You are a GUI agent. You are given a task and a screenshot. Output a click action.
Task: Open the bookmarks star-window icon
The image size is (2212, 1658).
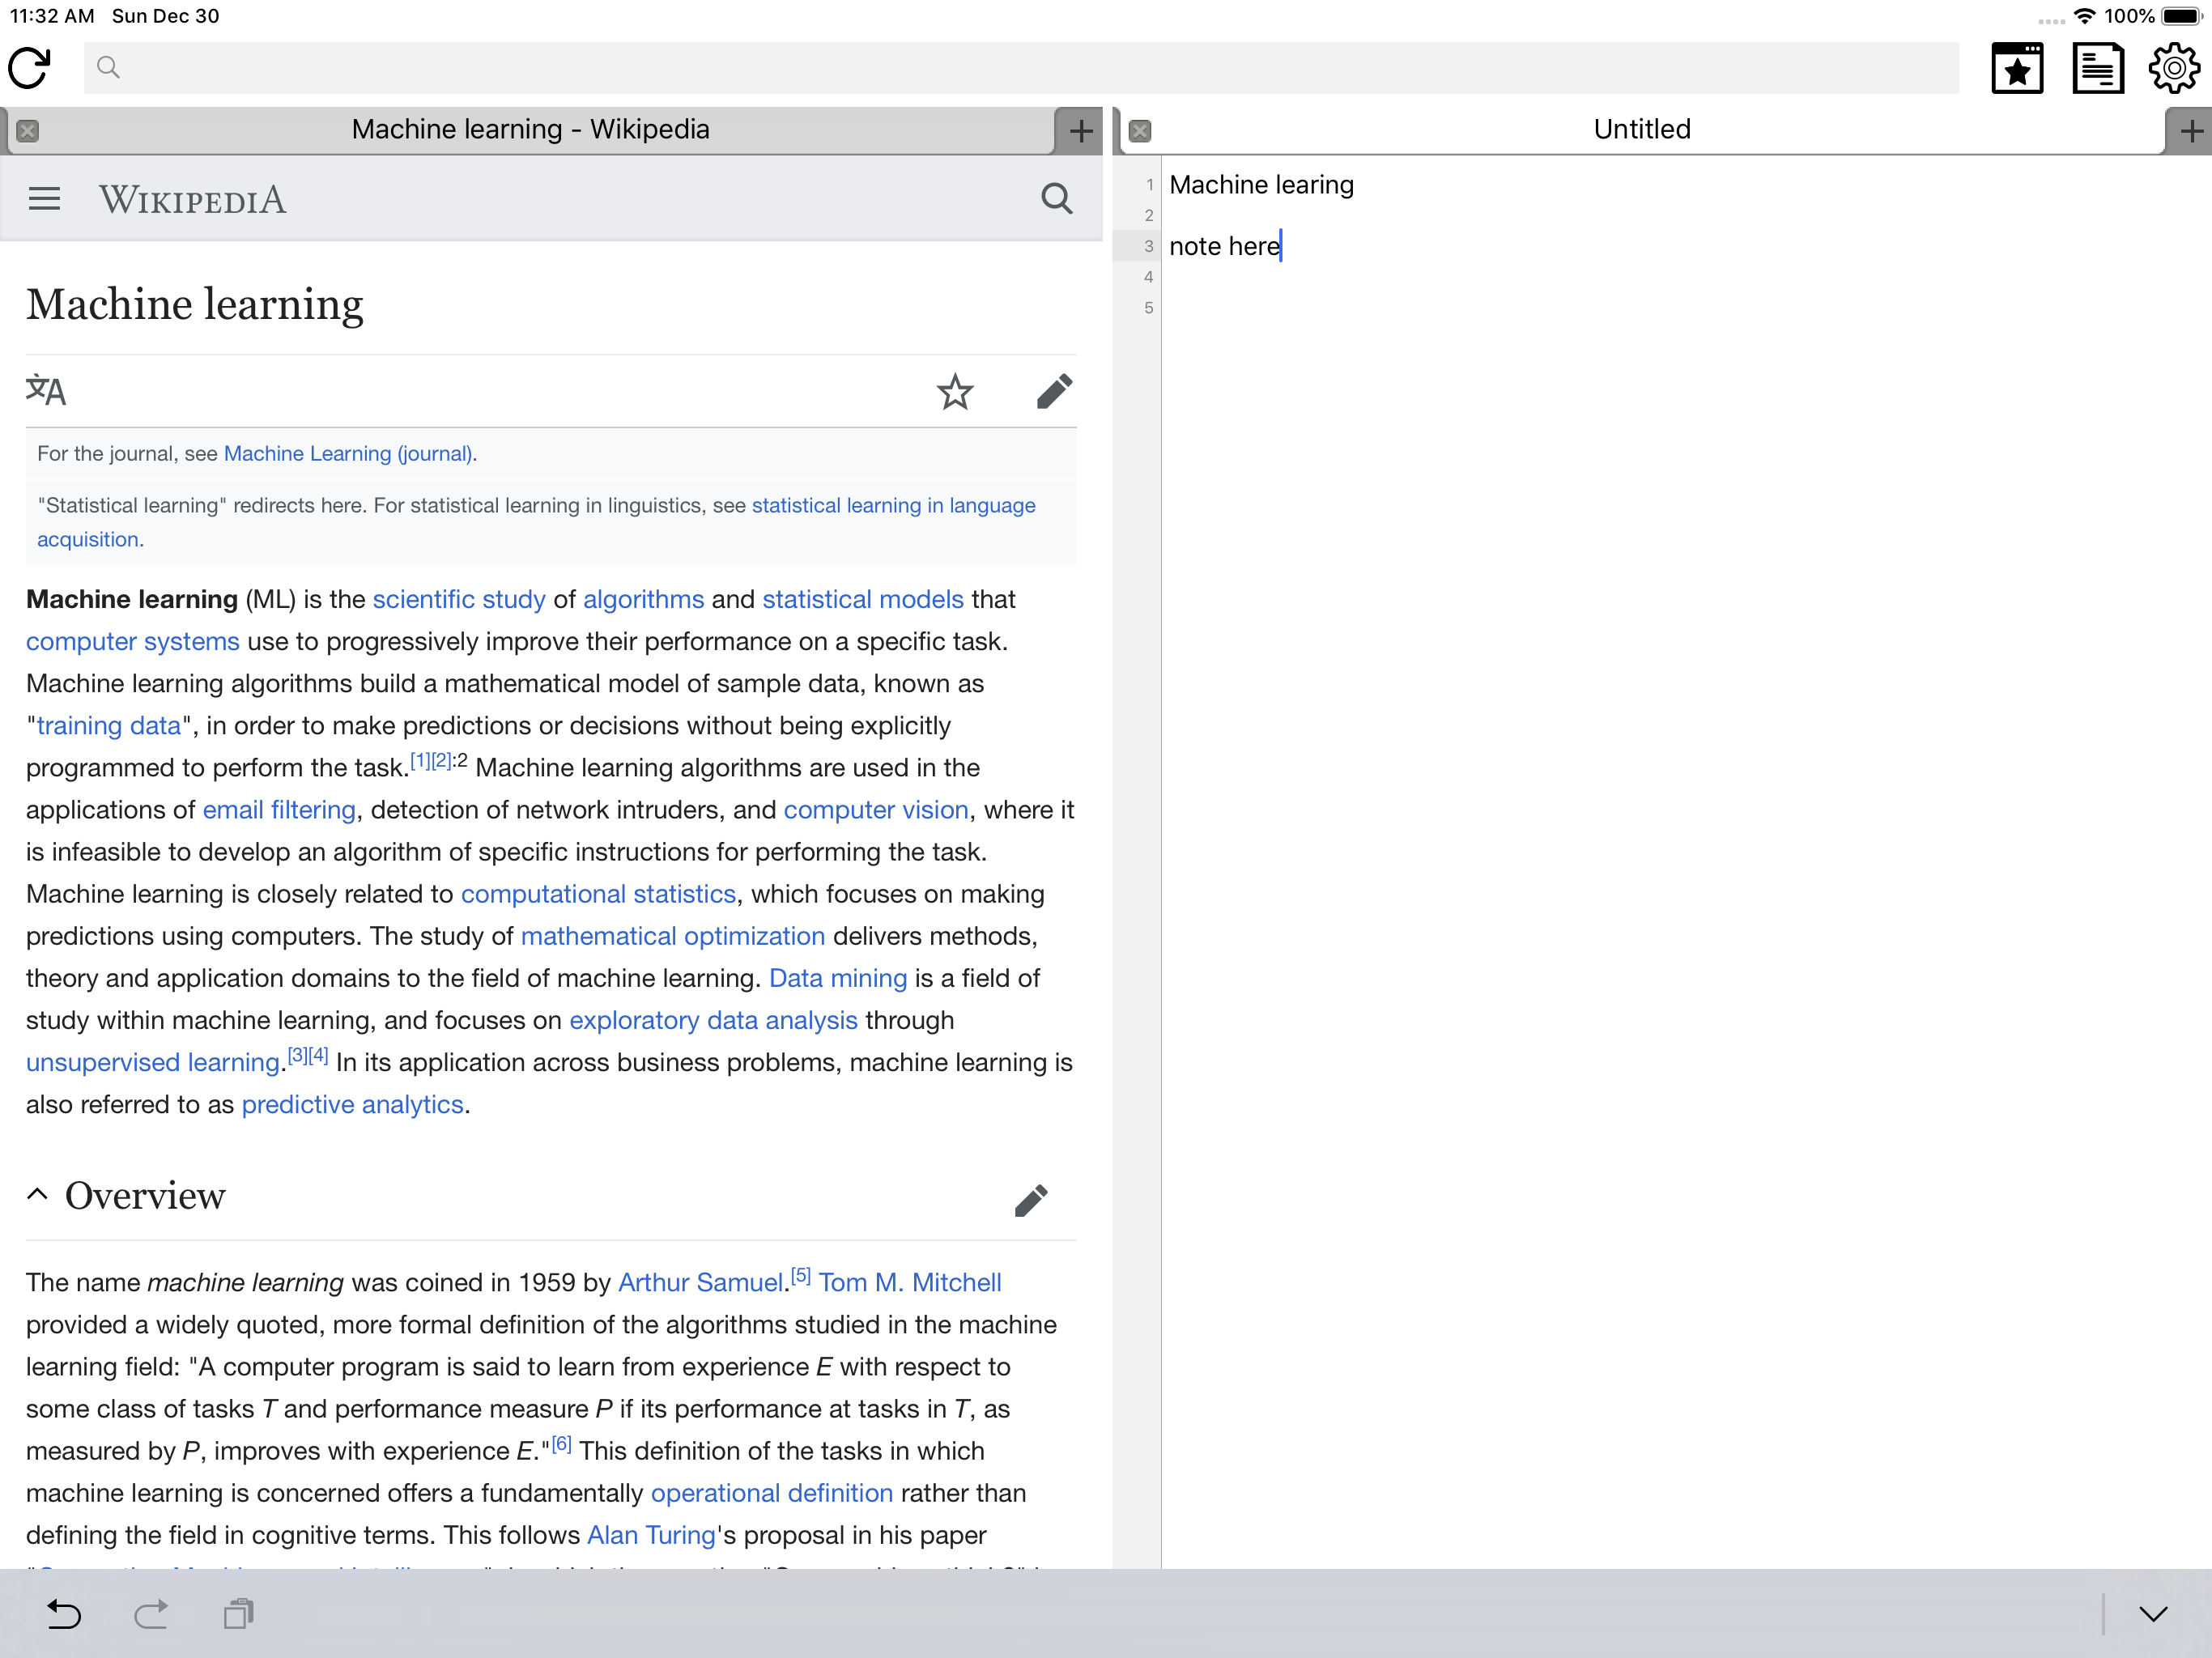2016,68
